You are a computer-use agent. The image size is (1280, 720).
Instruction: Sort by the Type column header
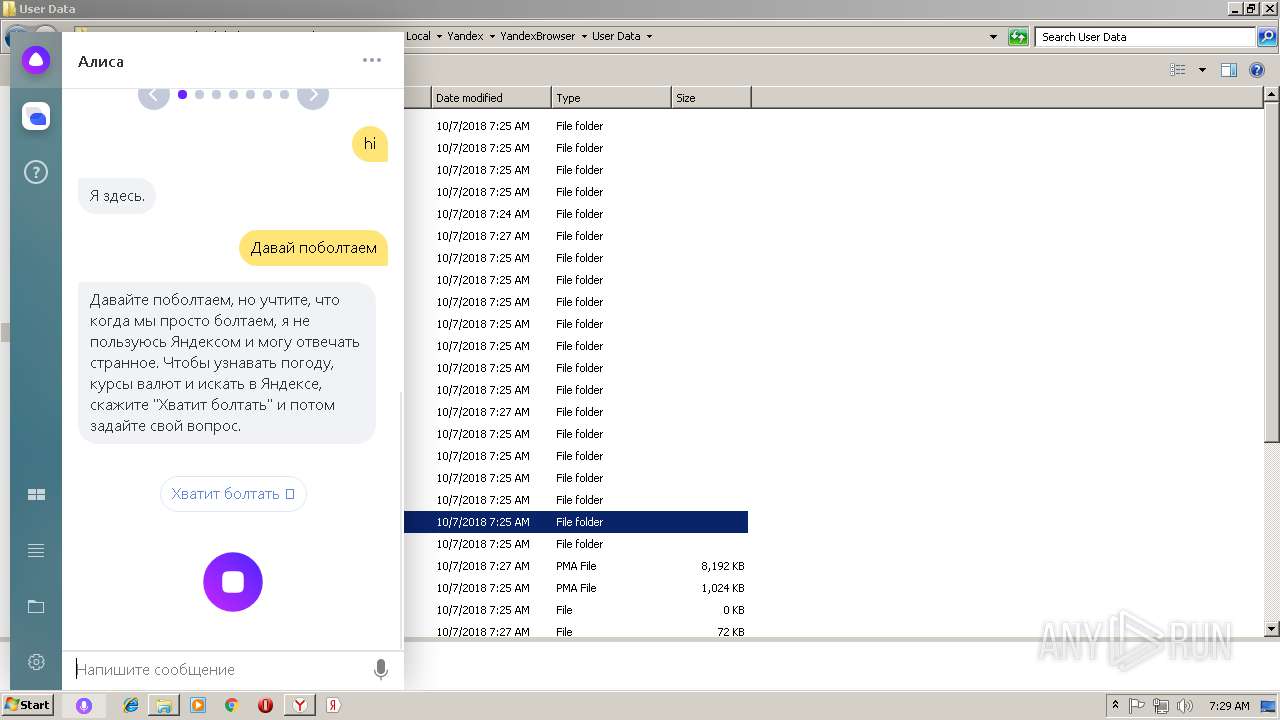pos(611,98)
